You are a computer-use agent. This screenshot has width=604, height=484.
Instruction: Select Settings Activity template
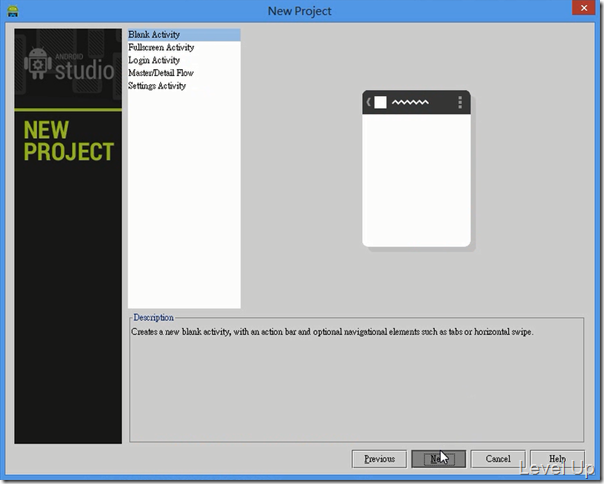click(x=184, y=86)
